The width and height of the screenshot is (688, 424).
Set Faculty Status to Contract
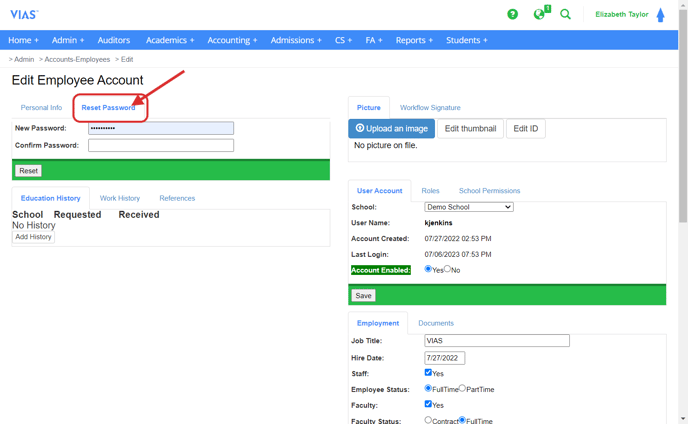[x=428, y=420]
